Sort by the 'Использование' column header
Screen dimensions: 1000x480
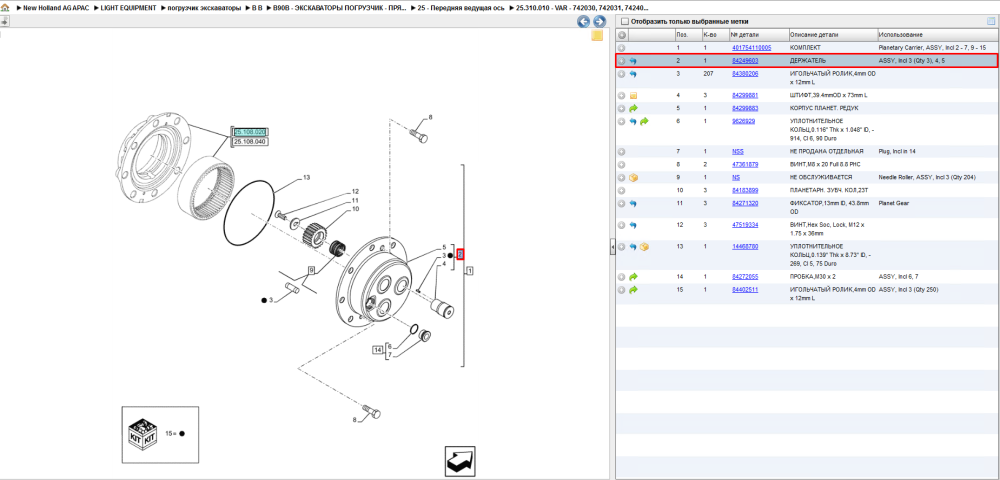[936, 34]
